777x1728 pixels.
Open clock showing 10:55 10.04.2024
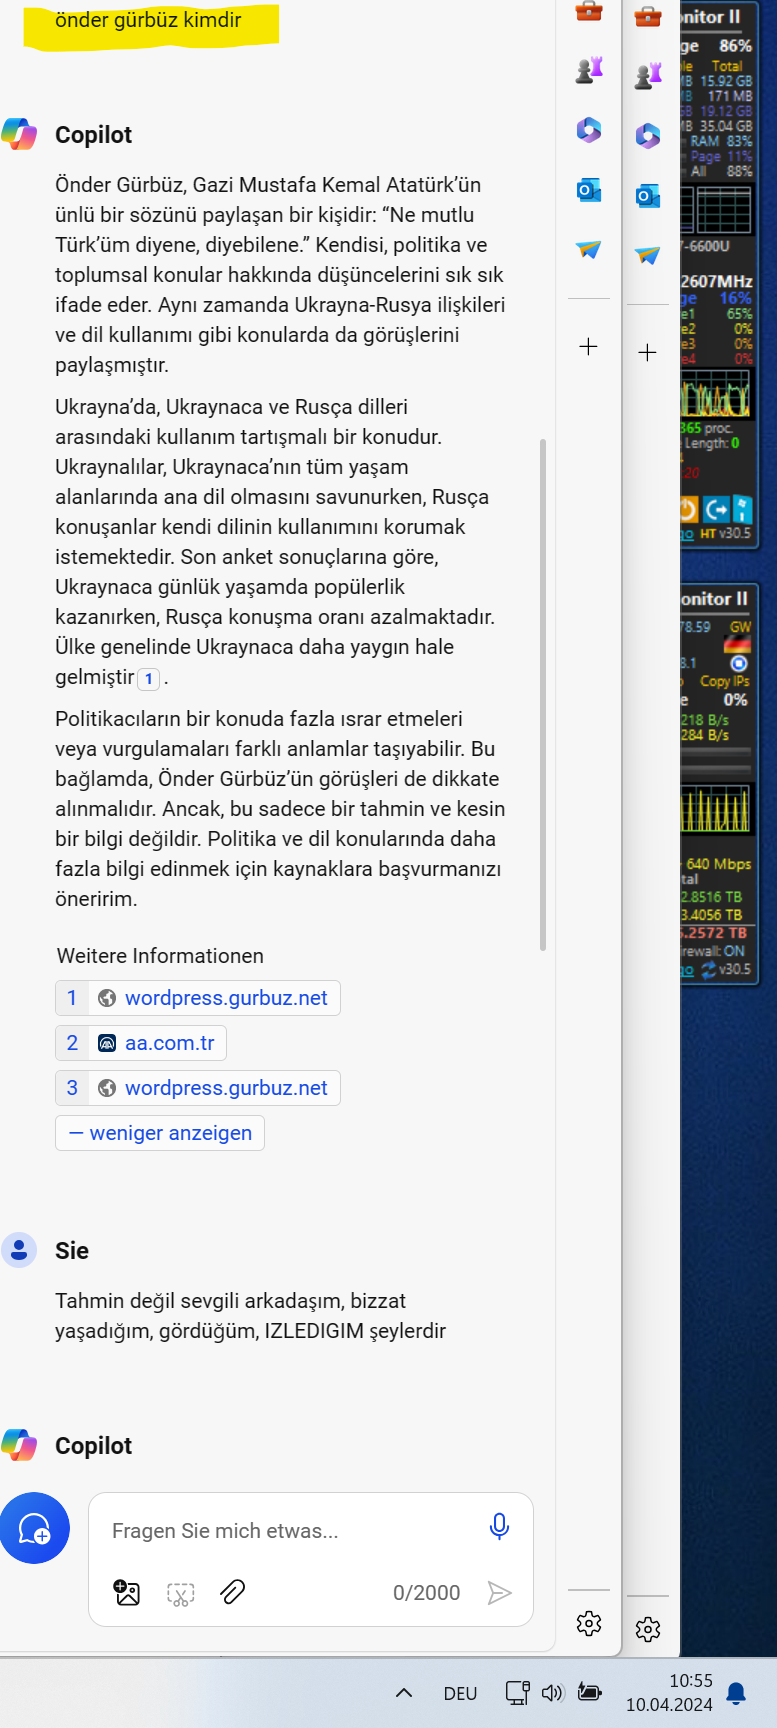[669, 1693]
